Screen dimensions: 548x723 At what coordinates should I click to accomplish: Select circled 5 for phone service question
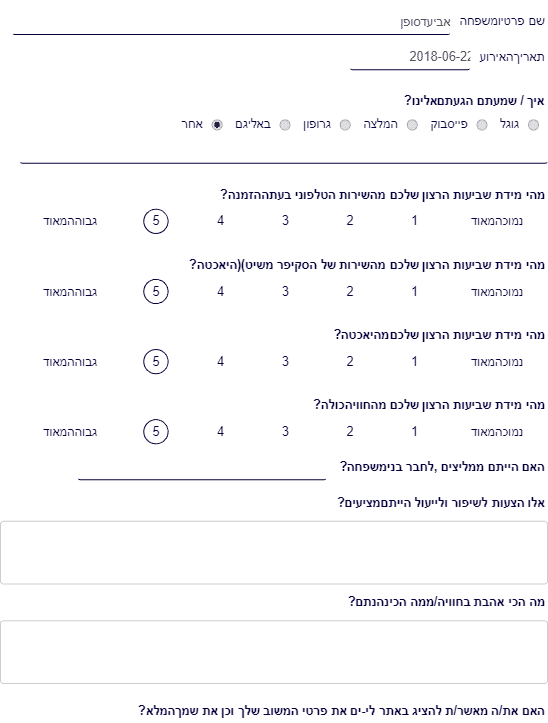click(156, 221)
